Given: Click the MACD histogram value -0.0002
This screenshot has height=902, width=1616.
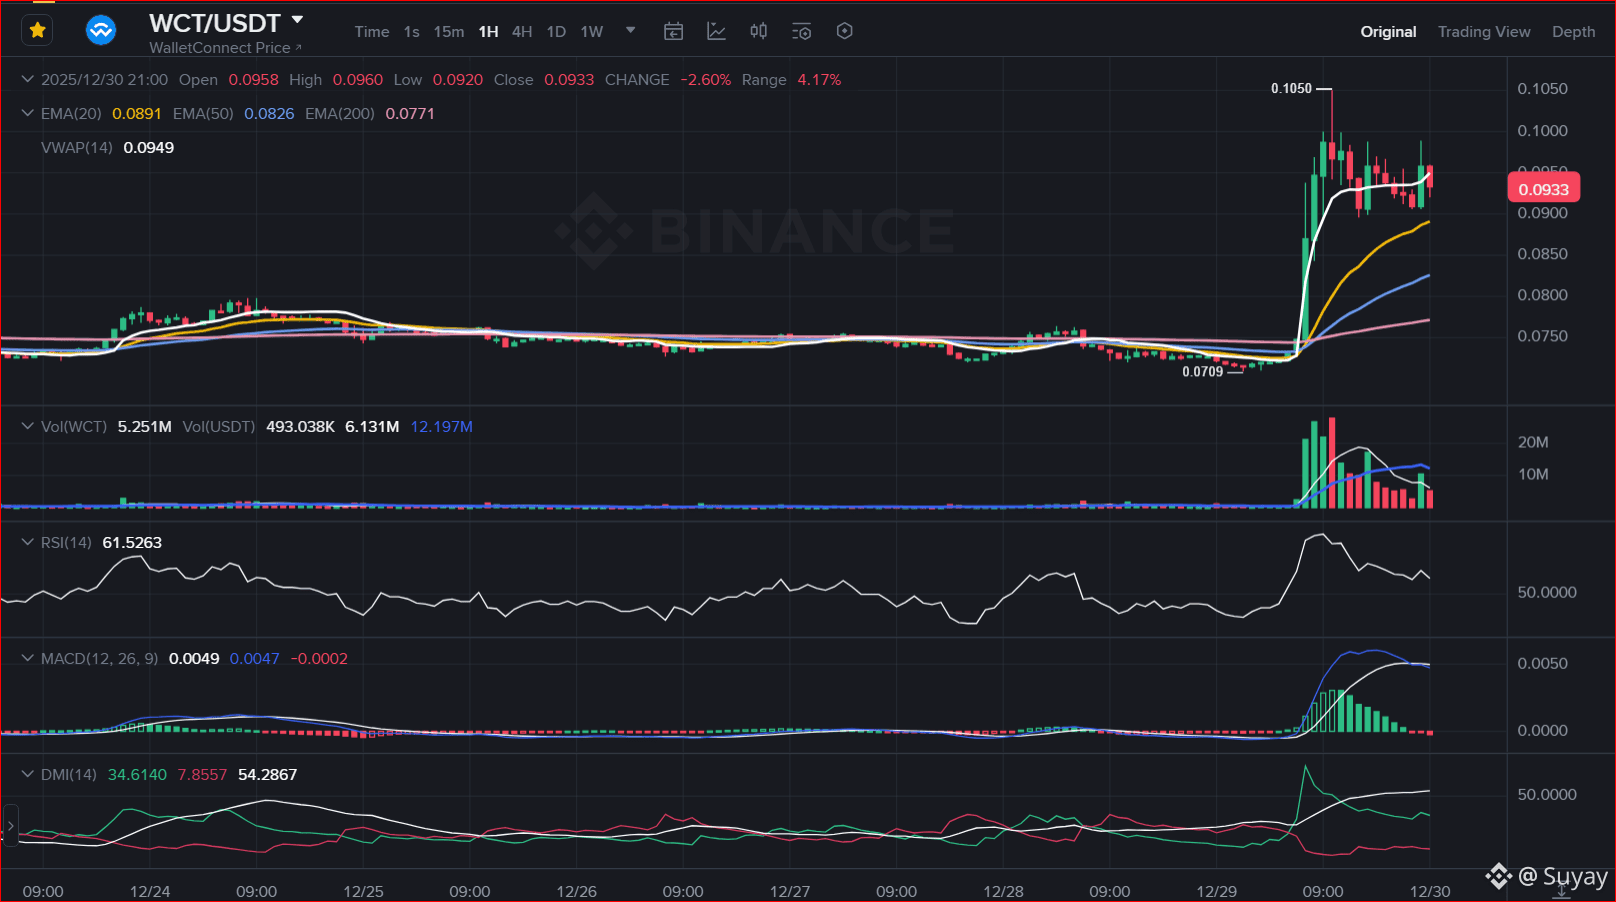Looking at the screenshot, I should (x=319, y=658).
